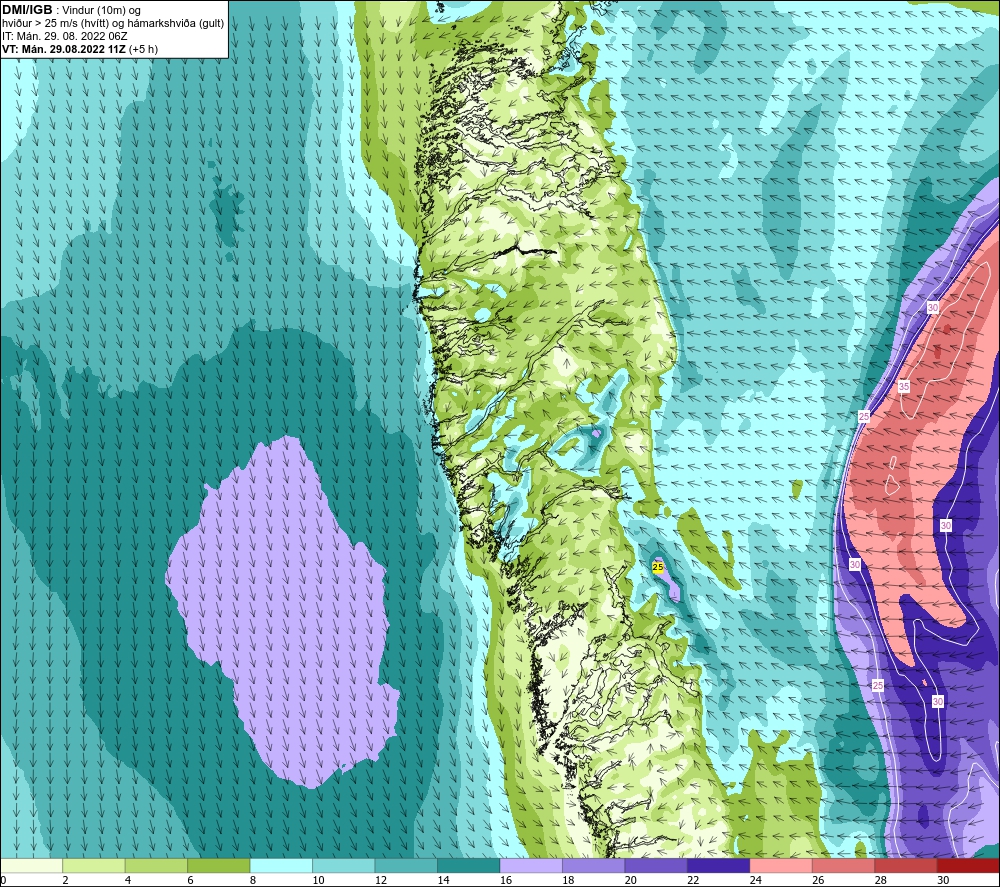Click the 26–28 m/s salmon red legend swatch
The image size is (1000, 887).
click(x=844, y=865)
